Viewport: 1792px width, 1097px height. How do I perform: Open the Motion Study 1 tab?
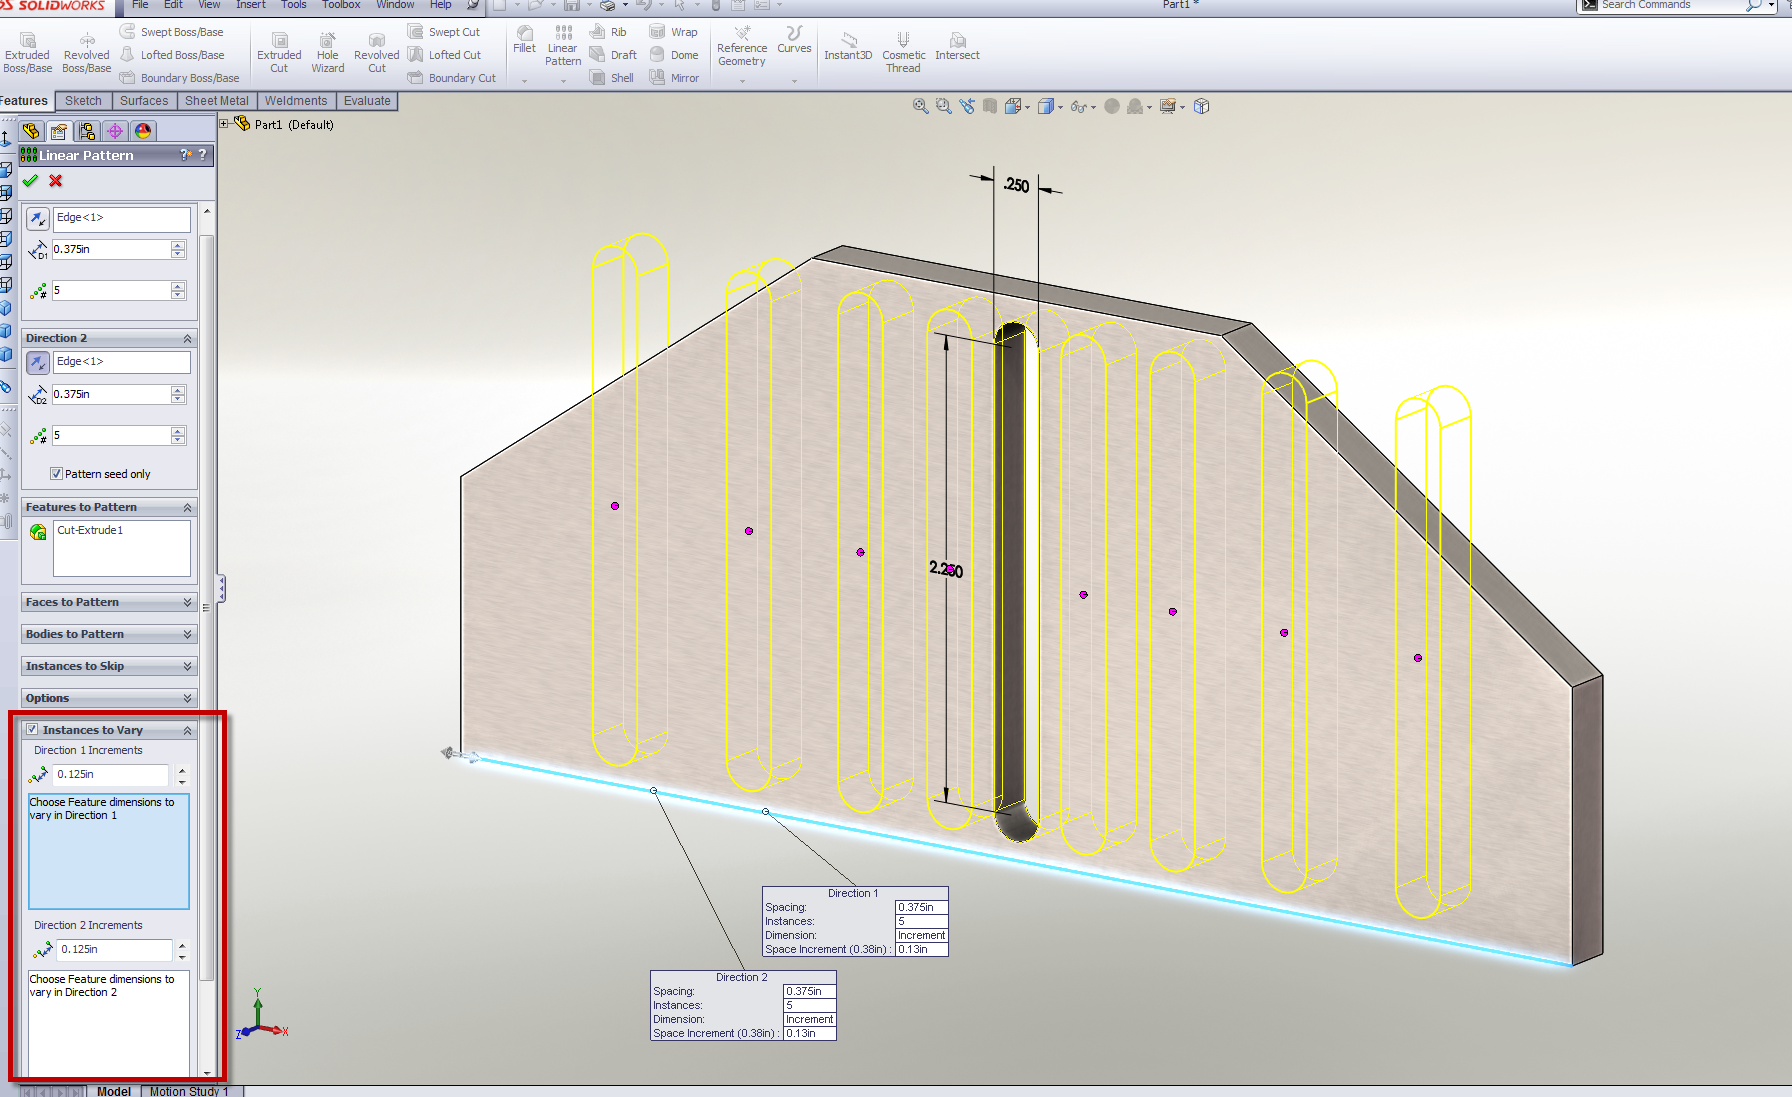click(x=188, y=1091)
